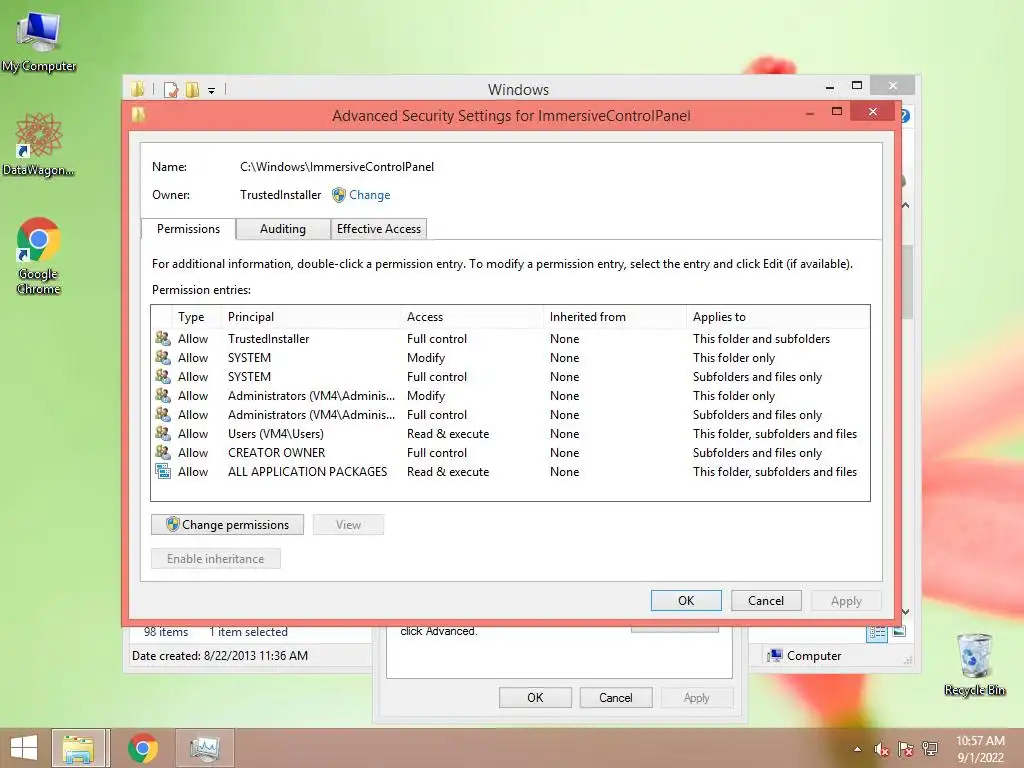The image size is (1024, 768).
Task: Click the Properties quick access icon
Action: pos(171,89)
